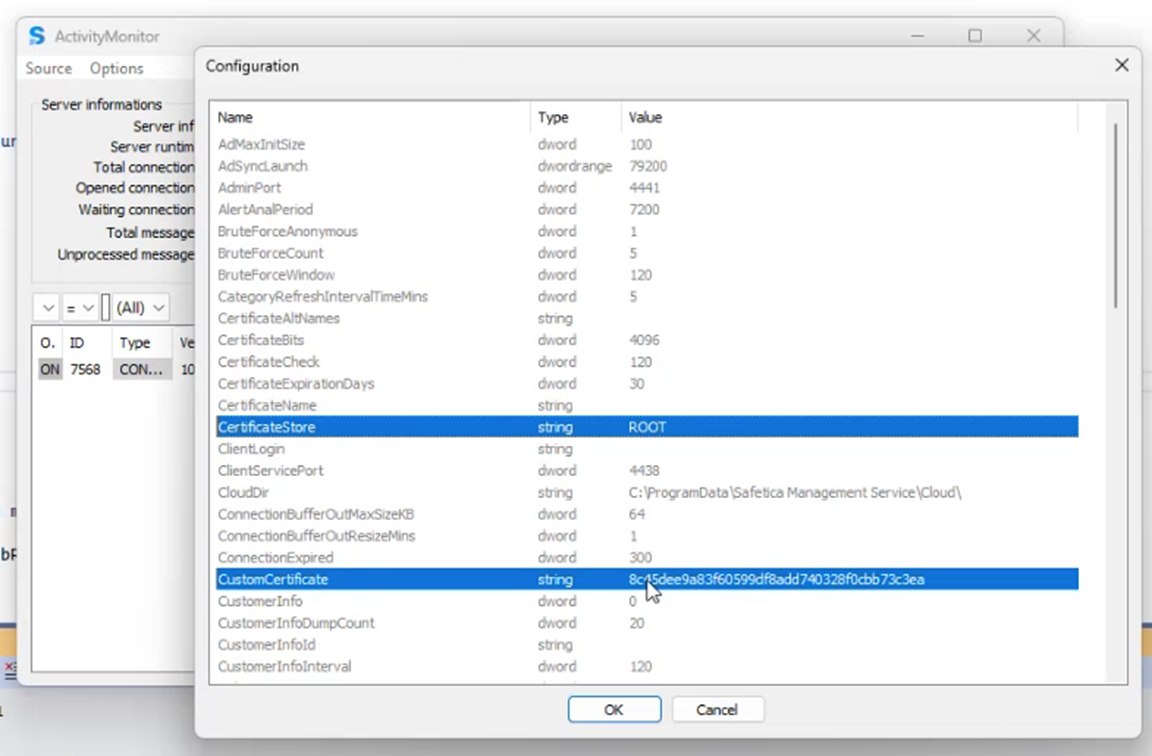Click the Safetica S icon in the title bar
Viewport: 1152px width, 756px height.
pyautogui.click(x=37, y=35)
